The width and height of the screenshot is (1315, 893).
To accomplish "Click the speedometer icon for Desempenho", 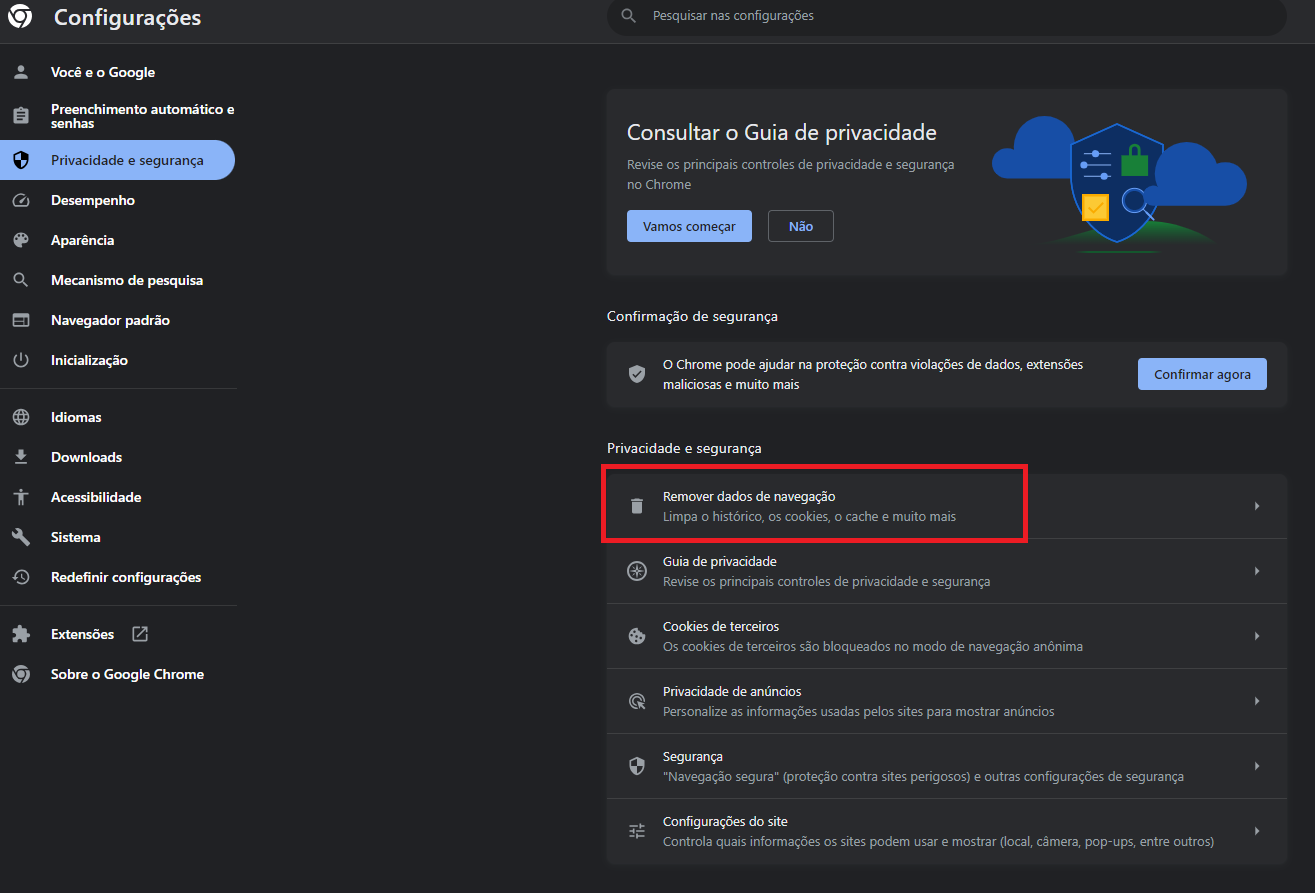I will 20,200.
